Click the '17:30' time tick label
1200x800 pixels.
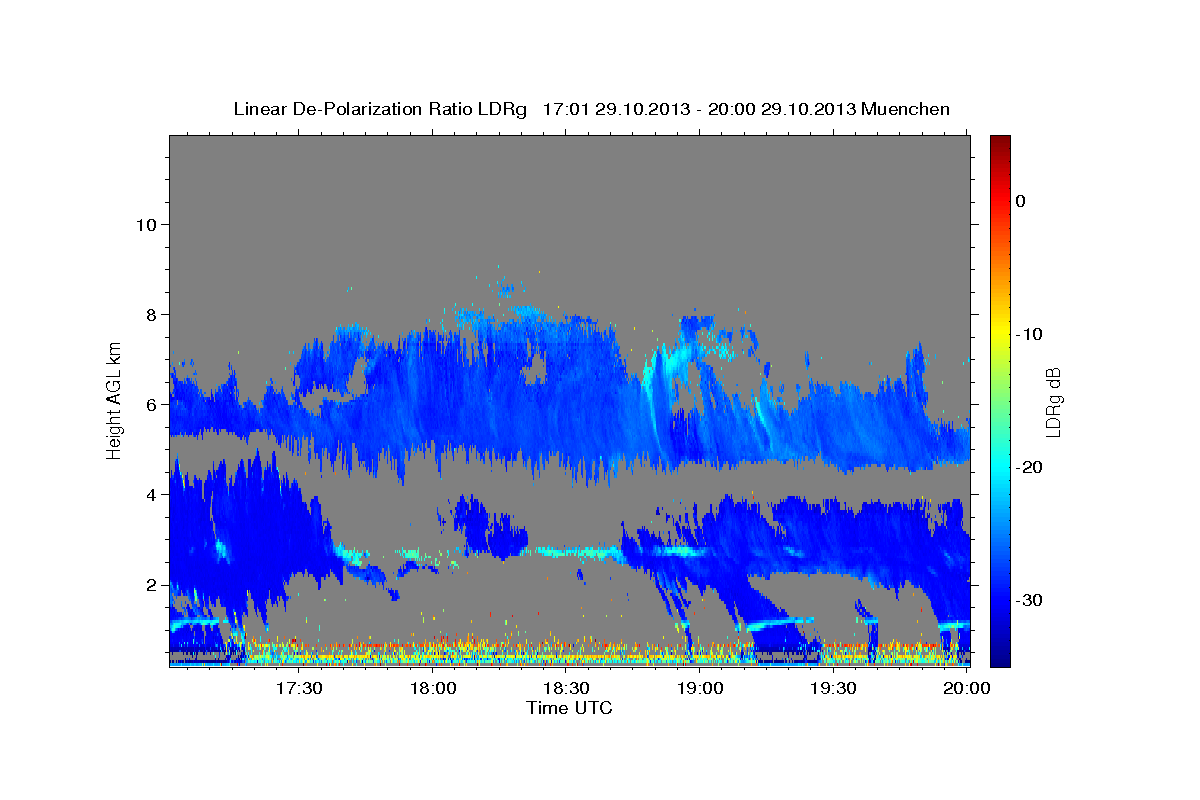tap(299, 688)
